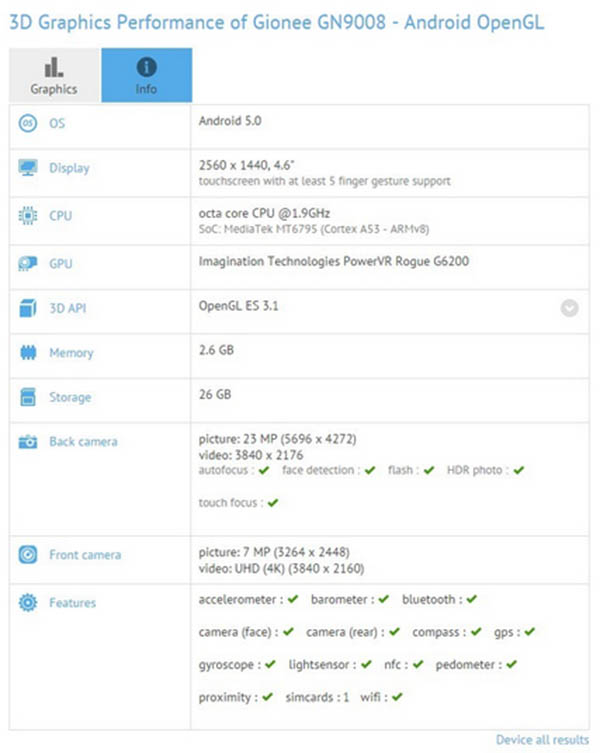This screenshot has height=753, width=600.
Task: Click the CPU chip icon
Action: coord(28,216)
